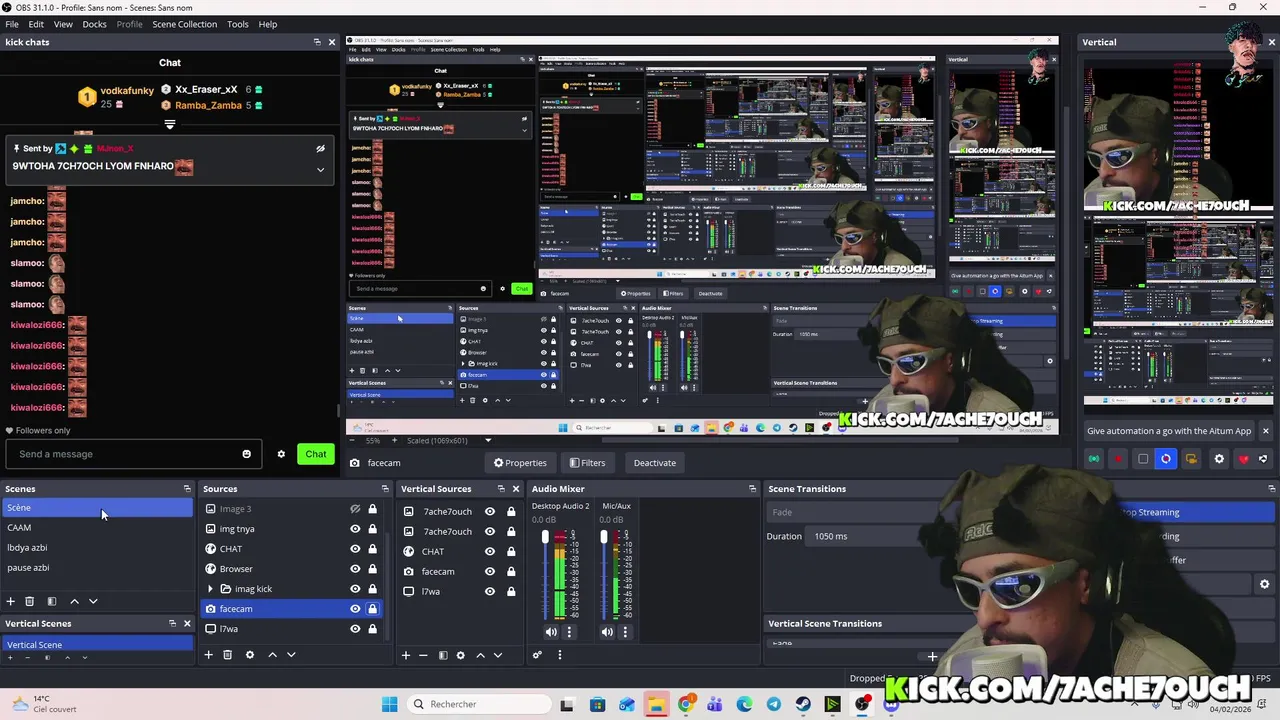This screenshot has width=1280, height=720.
Task: Expand imag kick group
Action: 210,589
